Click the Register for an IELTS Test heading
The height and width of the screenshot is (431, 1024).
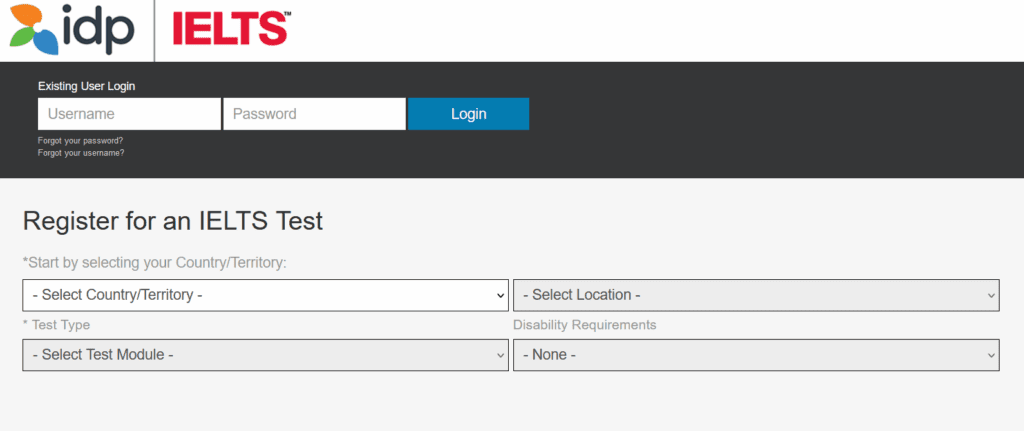coord(173,221)
